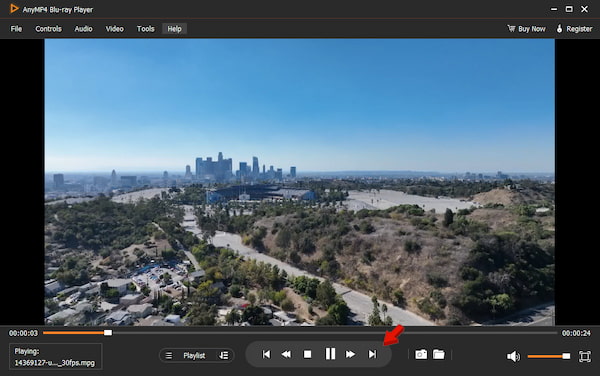The image size is (600, 376).
Task: Minimize the player window
Action: (x=554, y=9)
